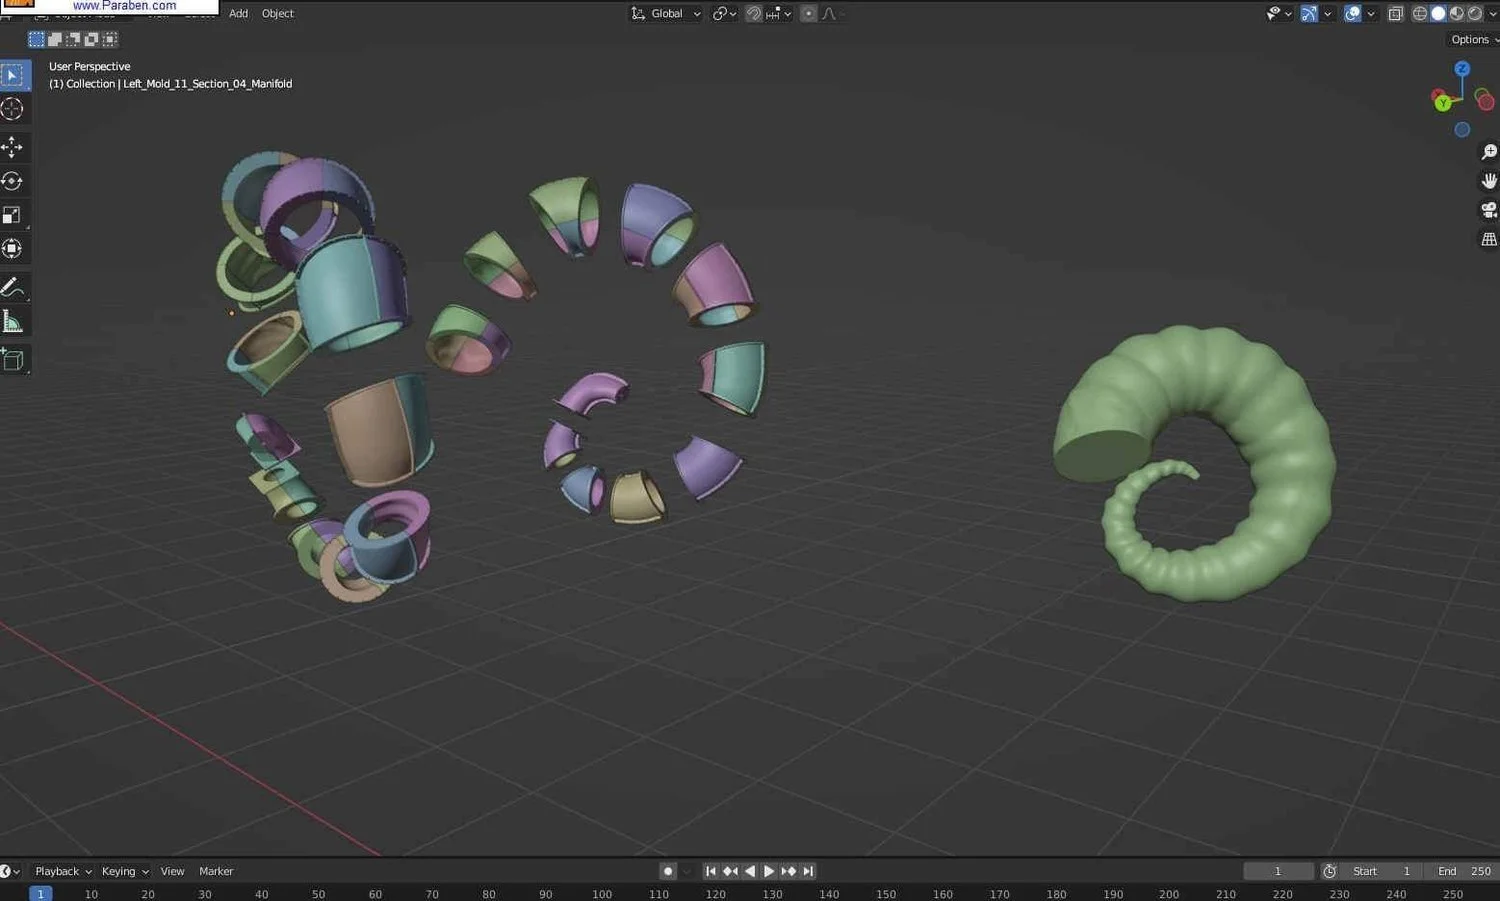This screenshot has height=901, width=1500.
Task: Click the pan view hand icon
Action: pos(1488,181)
